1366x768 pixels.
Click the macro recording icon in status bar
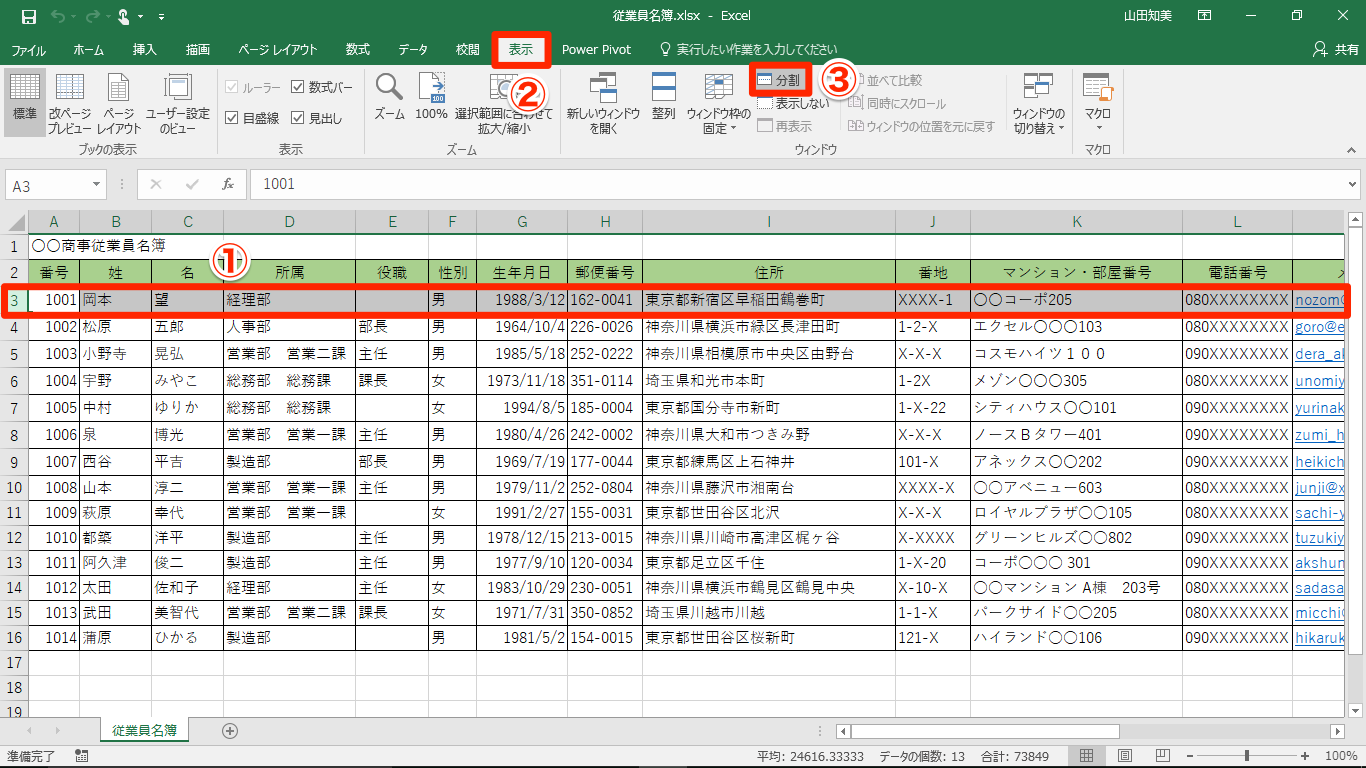pos(81,756)
